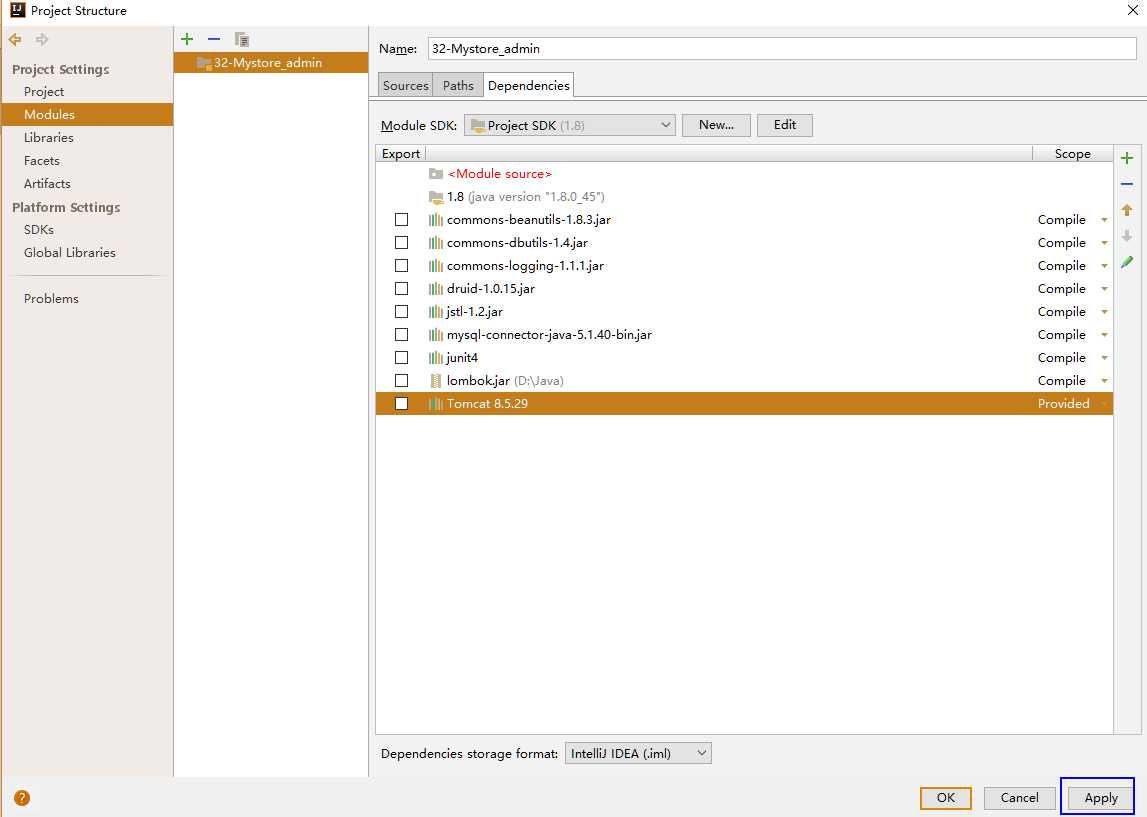This screenshot has width=1147, height=817.
Task: Switch to the Paths tab
Action: (458, 86)
